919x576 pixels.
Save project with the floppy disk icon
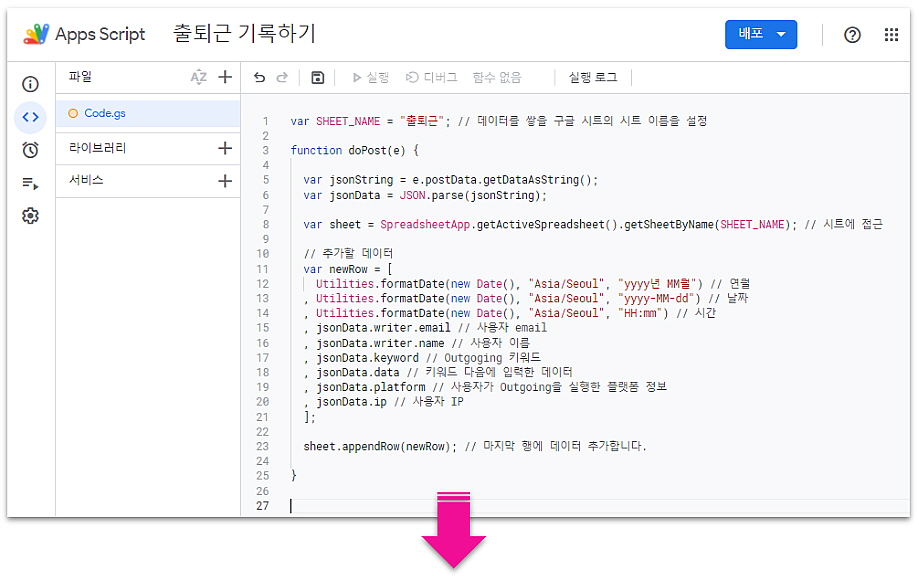pyautogui.click(x=318, y=78)
